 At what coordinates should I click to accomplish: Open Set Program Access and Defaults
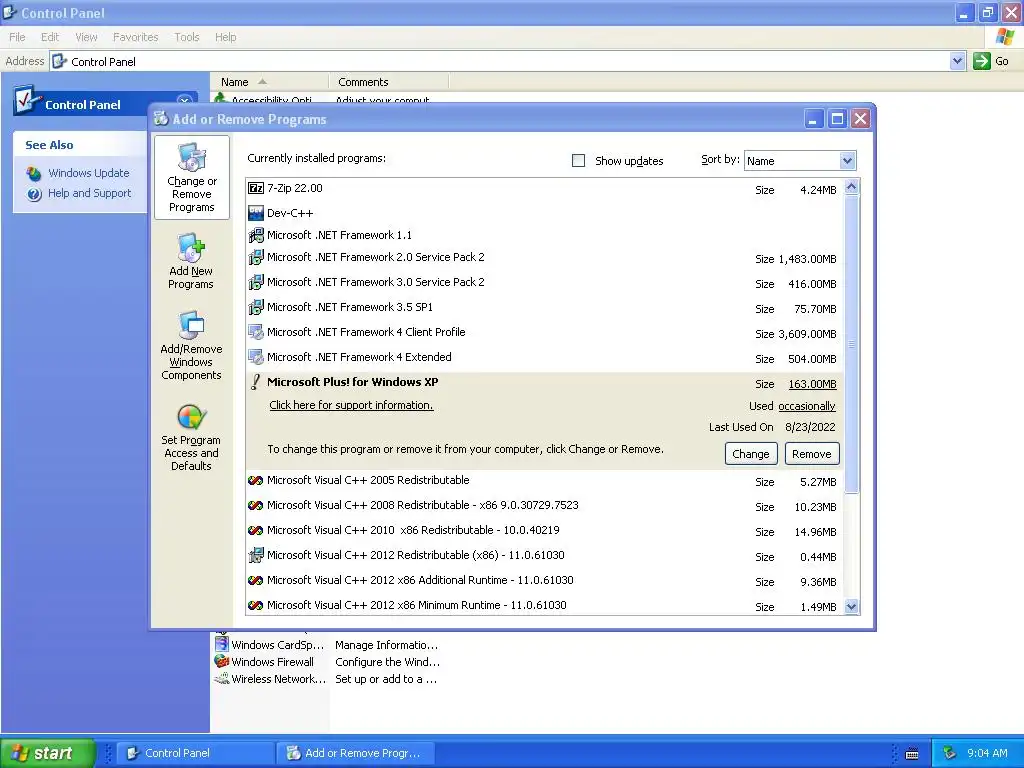click(191, 436)
